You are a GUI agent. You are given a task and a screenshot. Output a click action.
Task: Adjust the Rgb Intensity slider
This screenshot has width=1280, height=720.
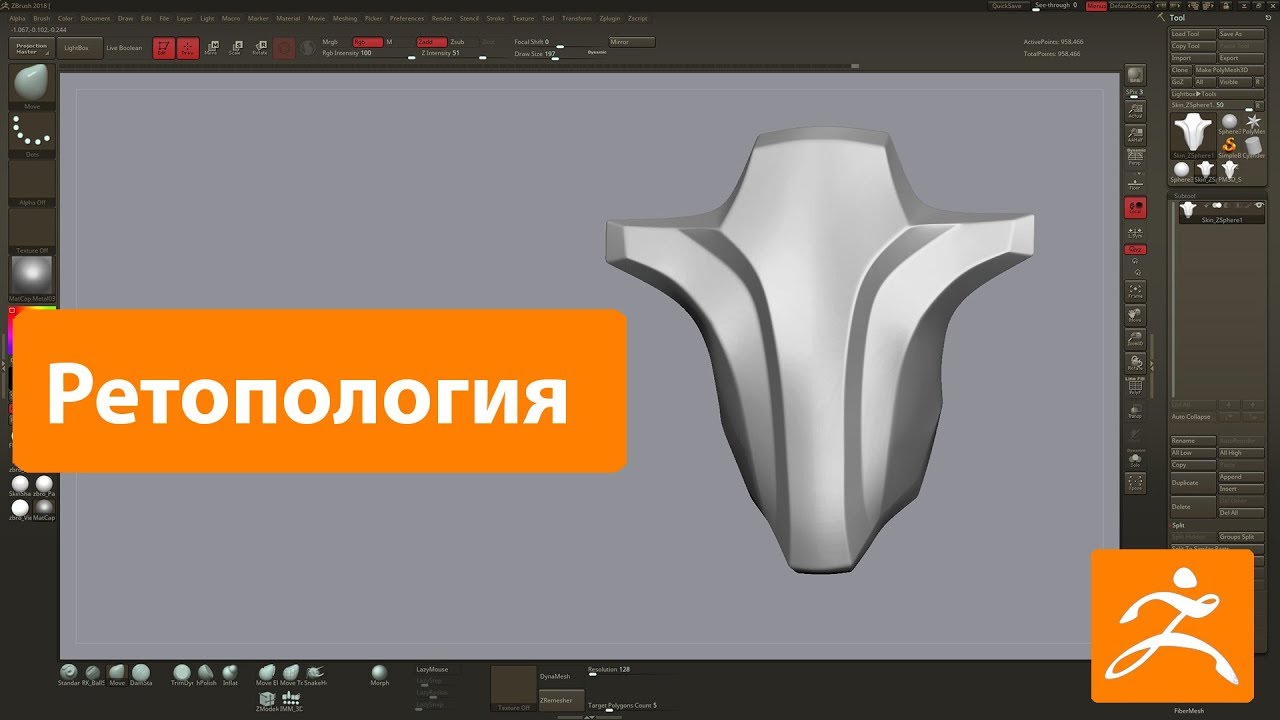pyautogui.click(x=367, y=53)
